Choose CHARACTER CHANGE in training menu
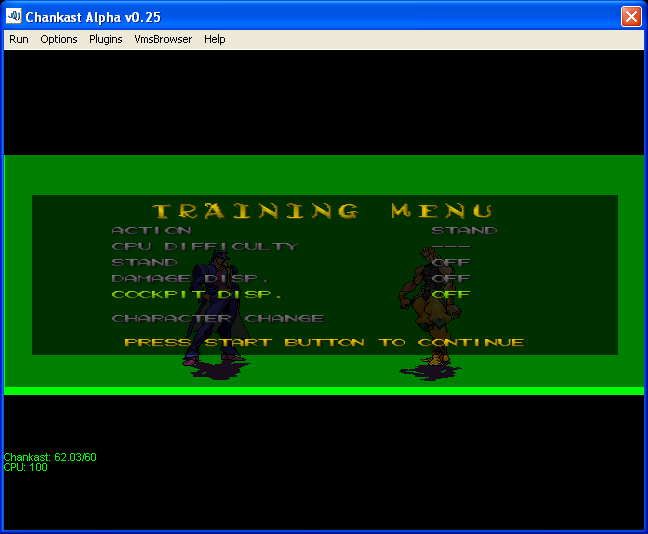The height and width of the screenshot is (534, 648). (218, 319)
